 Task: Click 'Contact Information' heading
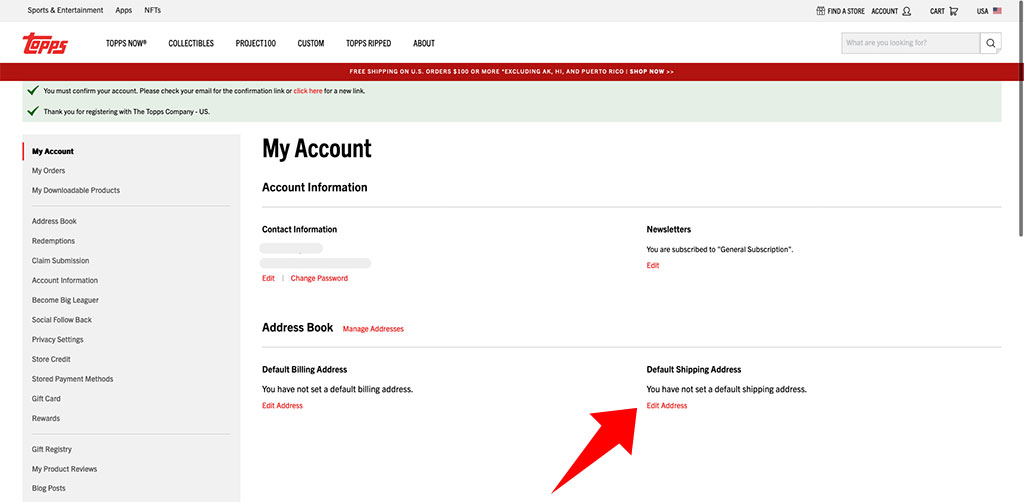pyautogui.click(x=299, y=230)
